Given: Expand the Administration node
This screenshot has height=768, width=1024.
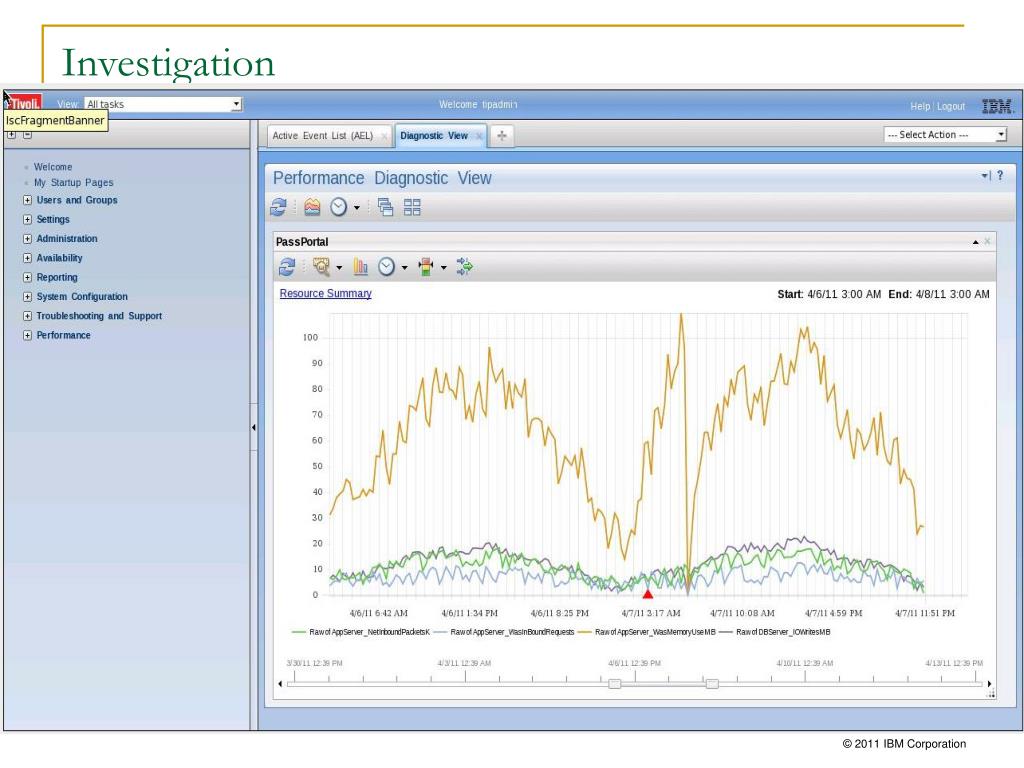Looking at the screenshot, I should pyautogui.click(x=27, y=239).
